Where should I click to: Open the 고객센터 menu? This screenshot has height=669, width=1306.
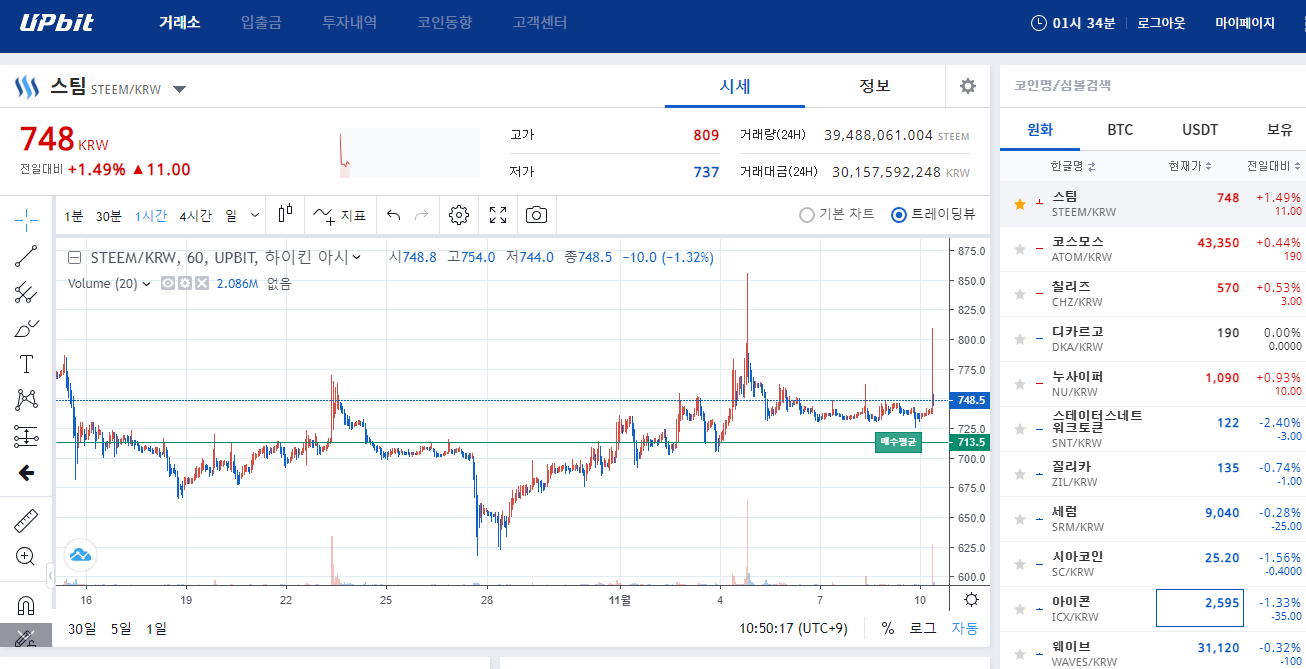point(540,22)
